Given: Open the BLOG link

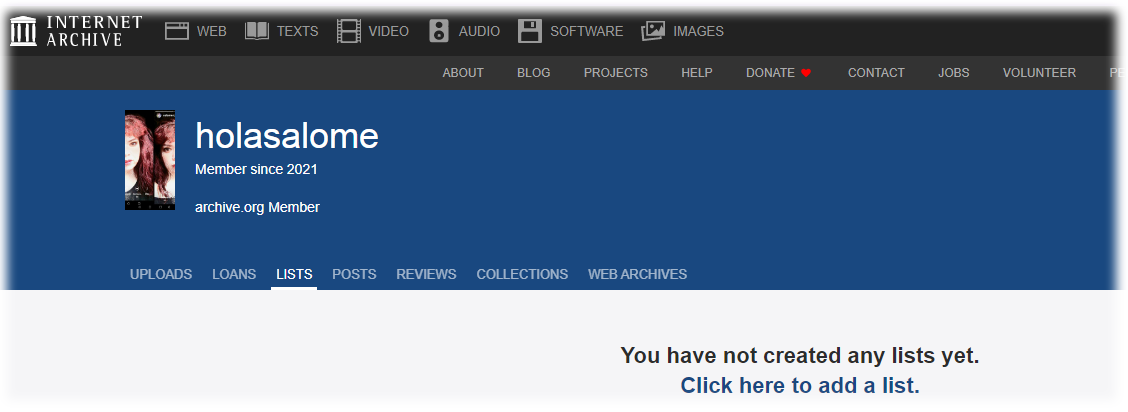Looking at the screenshot, I should 534,73.
